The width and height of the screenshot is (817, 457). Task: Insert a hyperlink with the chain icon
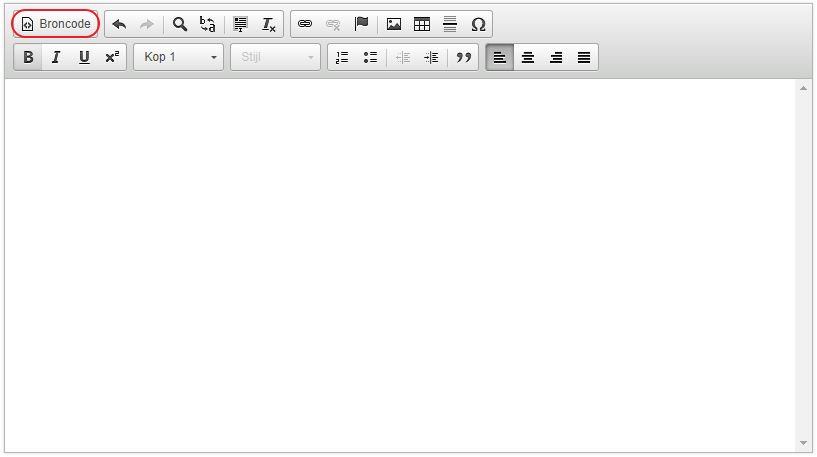305,24
